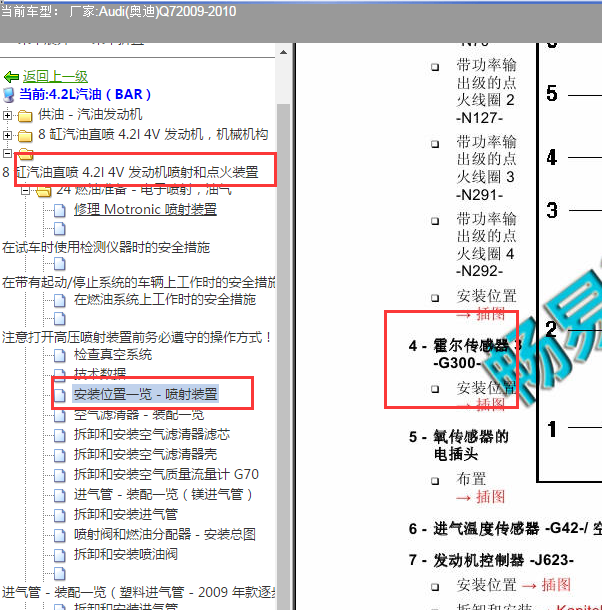
Task: Click page icon beside 拆卸和安装空气滤清器壳
Action: pos(59,455)
